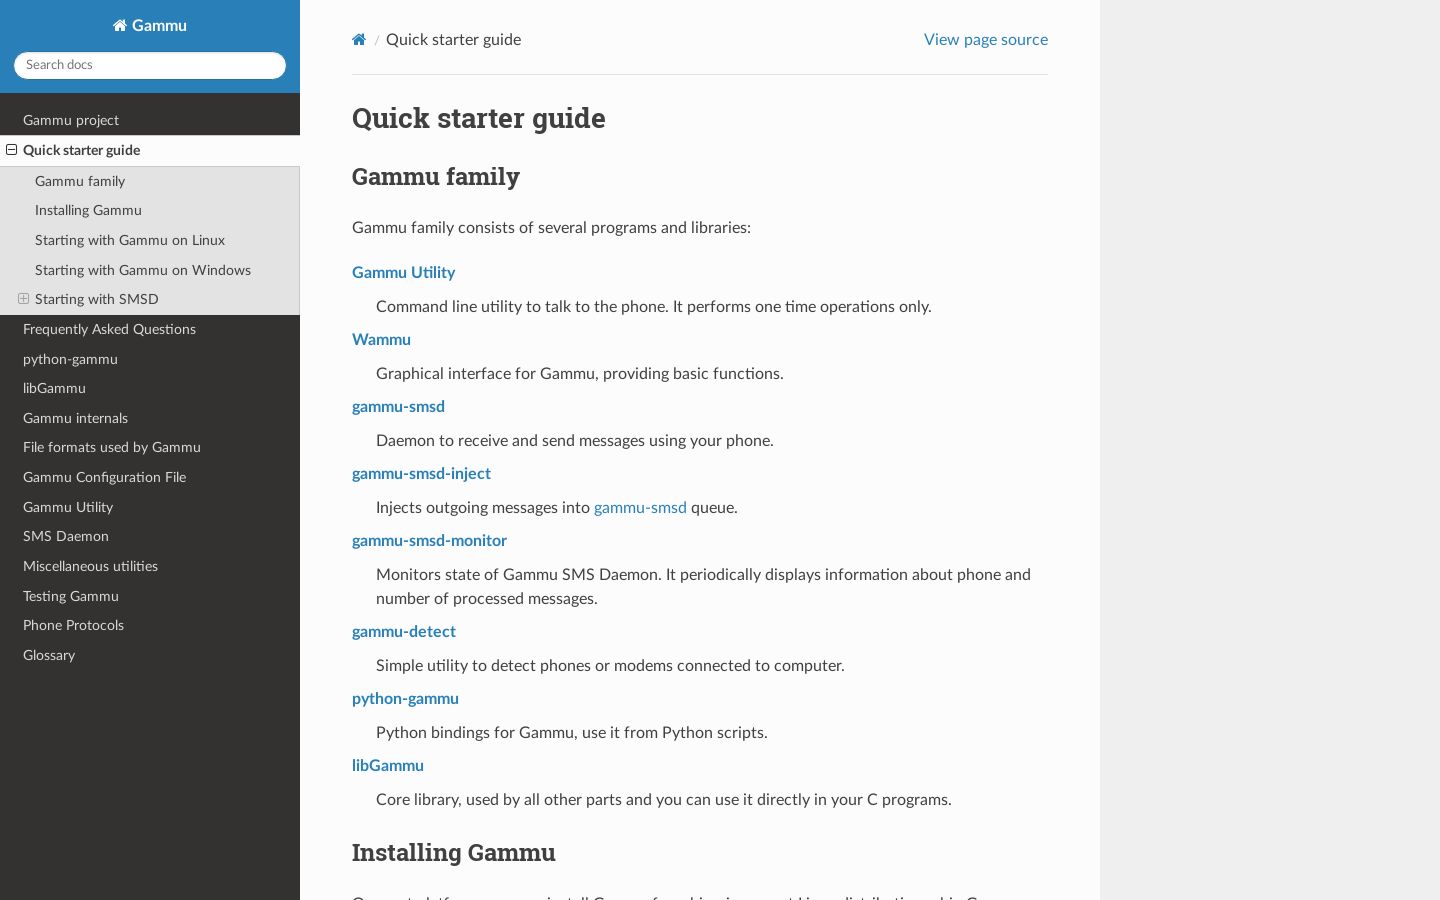Open Gammu project in sidebar
This screenshot has width=1440, height=900.
click(x=150, y=120)
